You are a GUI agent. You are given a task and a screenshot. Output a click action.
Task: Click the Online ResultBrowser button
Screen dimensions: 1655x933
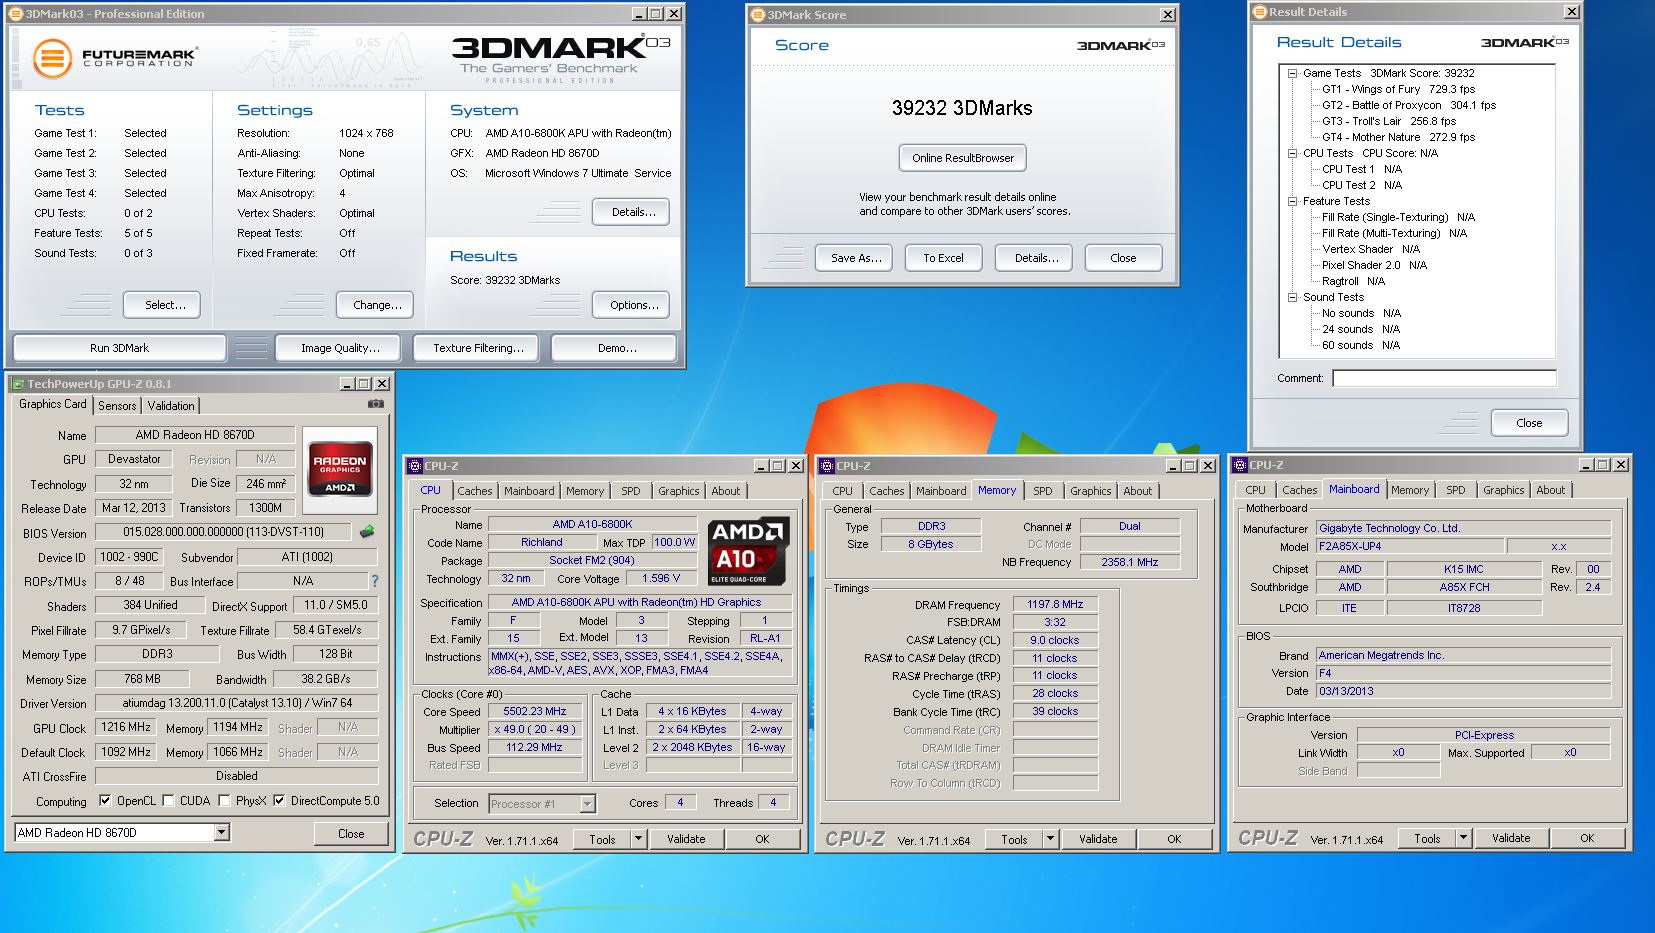tap(963, 158)
